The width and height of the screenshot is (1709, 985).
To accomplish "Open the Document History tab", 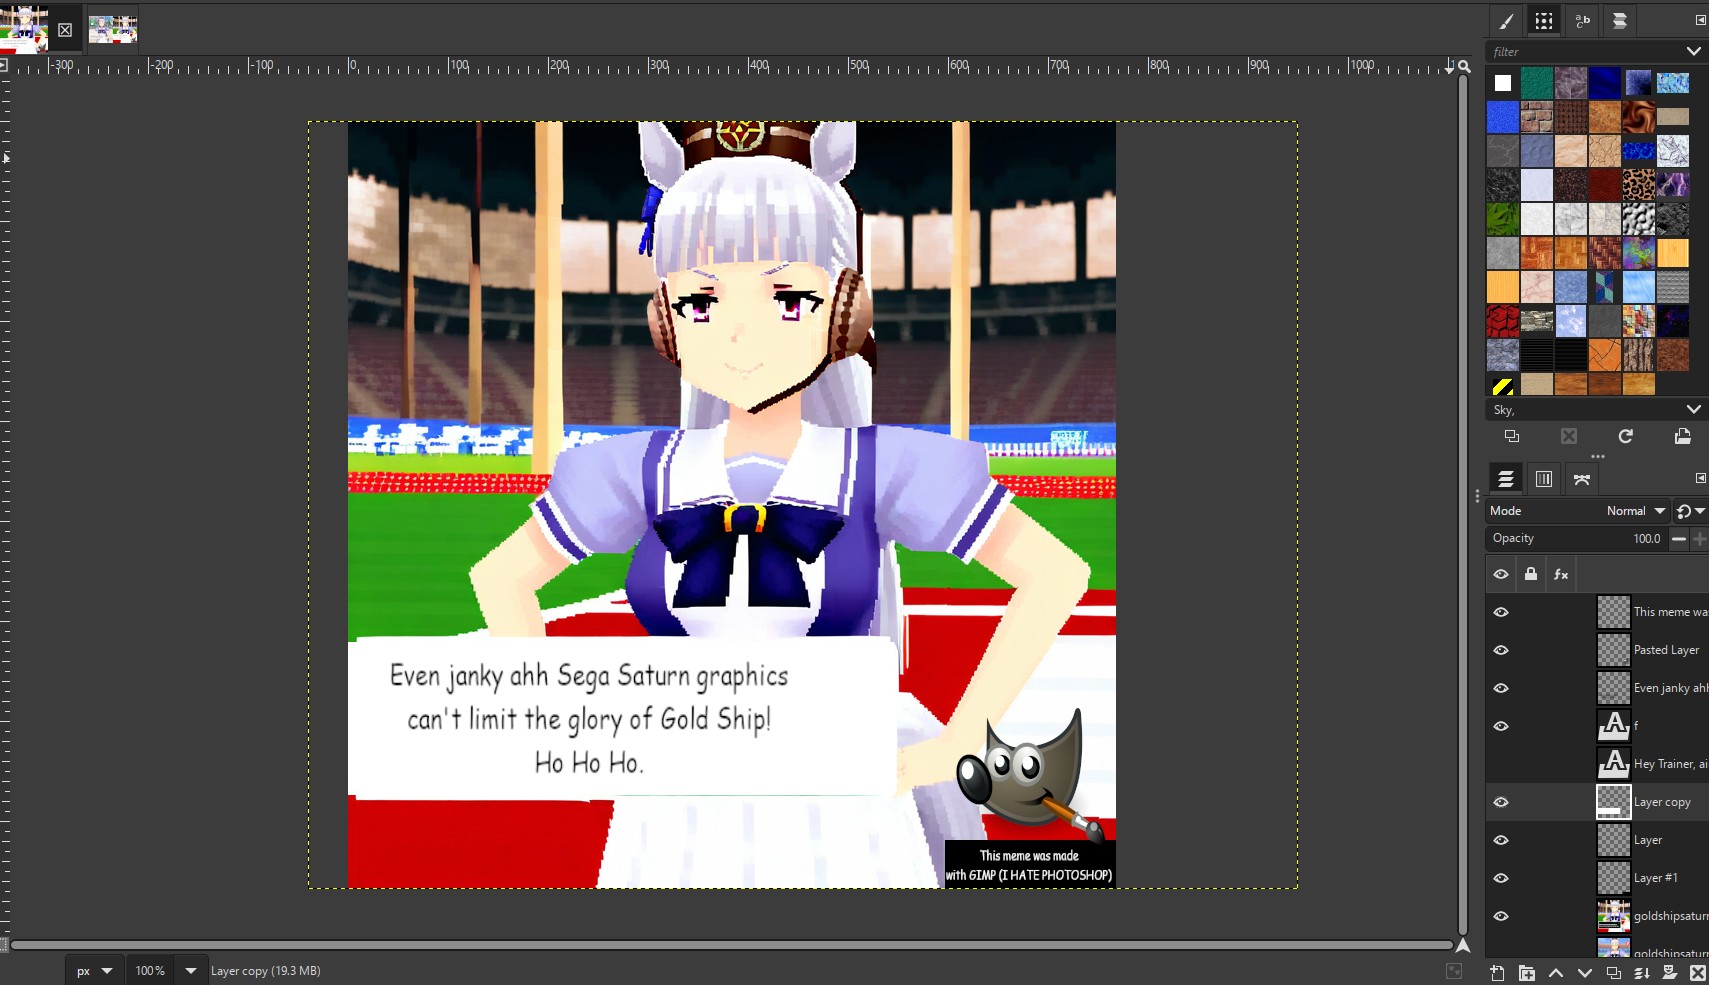I will [1620, 21].
